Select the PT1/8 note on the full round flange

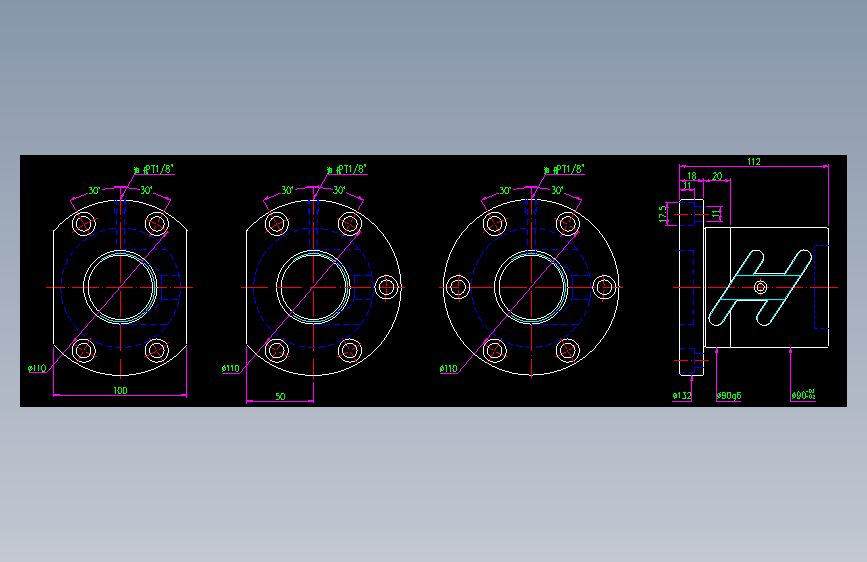pos(564,169)
